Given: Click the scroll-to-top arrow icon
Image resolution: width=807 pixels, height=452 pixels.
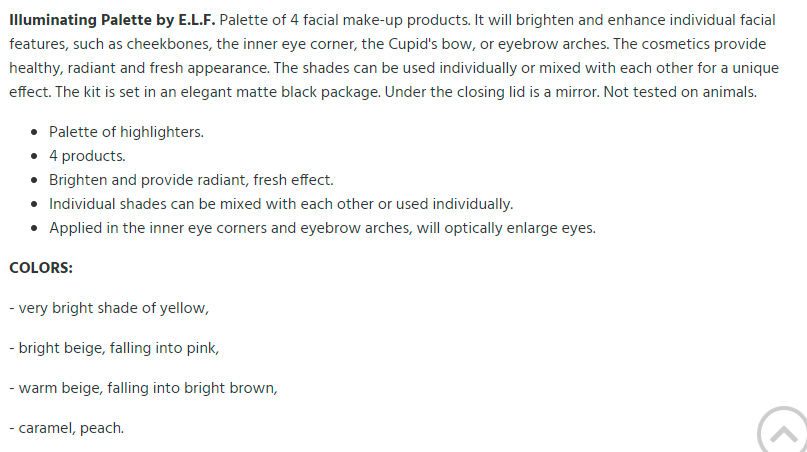Looking at the screenshot, I should tap(782, 430).
